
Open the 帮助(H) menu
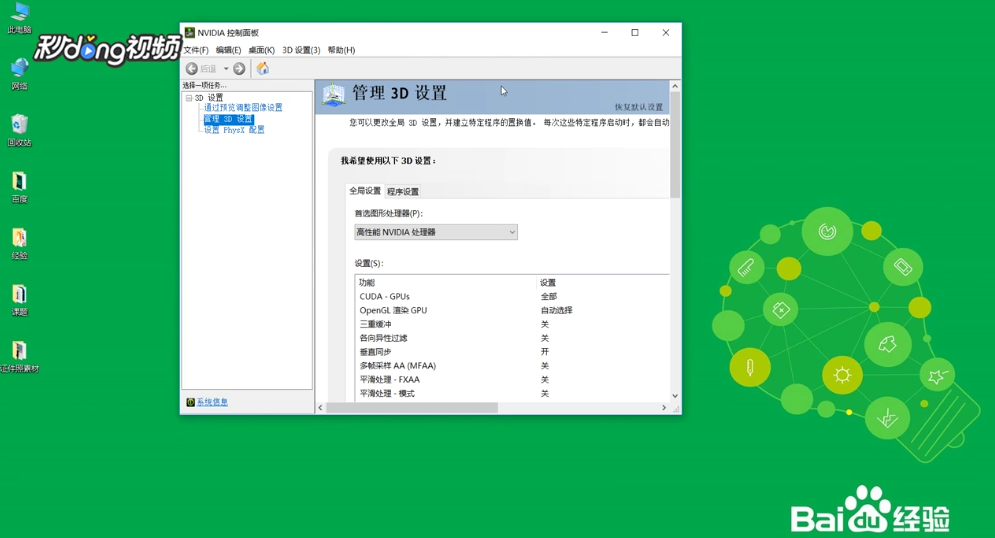pos(341,50)
